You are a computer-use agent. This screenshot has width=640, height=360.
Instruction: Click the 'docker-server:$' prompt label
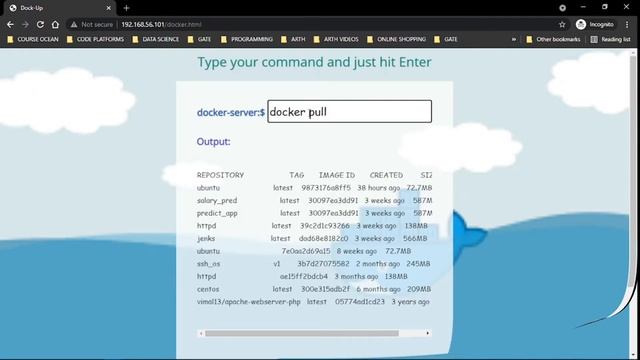(231, 112)
